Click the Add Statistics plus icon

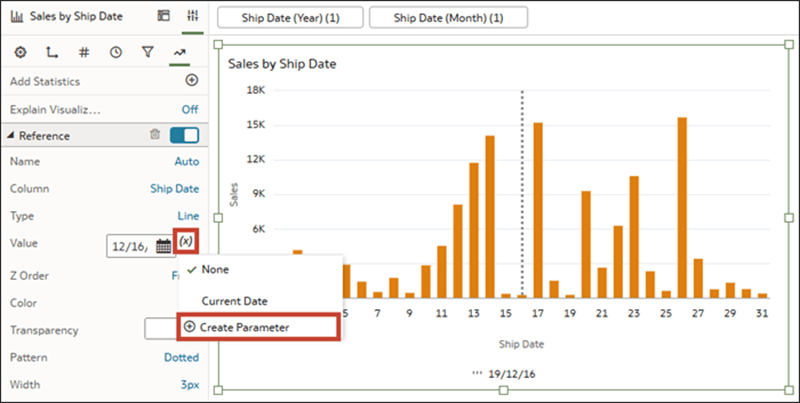coord(191,81)
